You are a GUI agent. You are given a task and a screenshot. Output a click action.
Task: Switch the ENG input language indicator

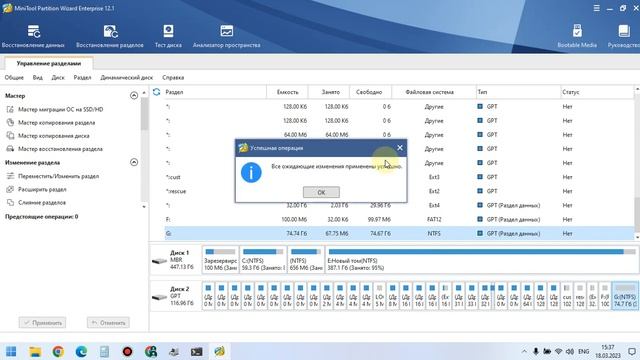pos(584,351)
